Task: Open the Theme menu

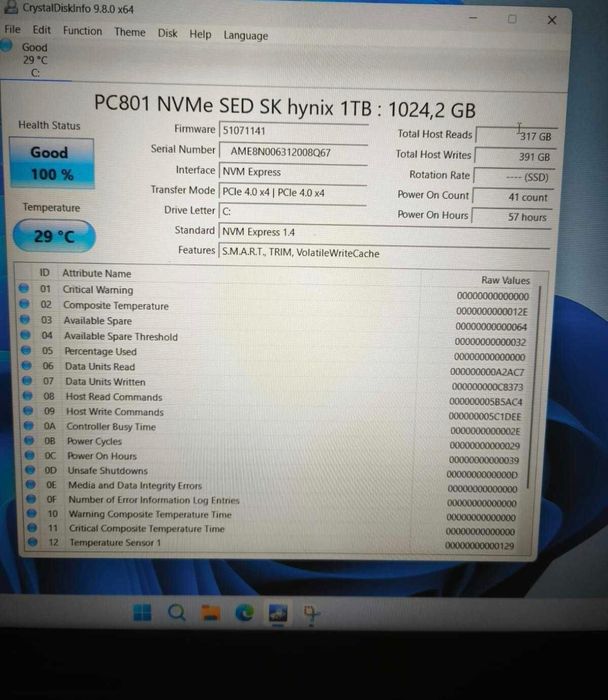Action: (129, 32)
